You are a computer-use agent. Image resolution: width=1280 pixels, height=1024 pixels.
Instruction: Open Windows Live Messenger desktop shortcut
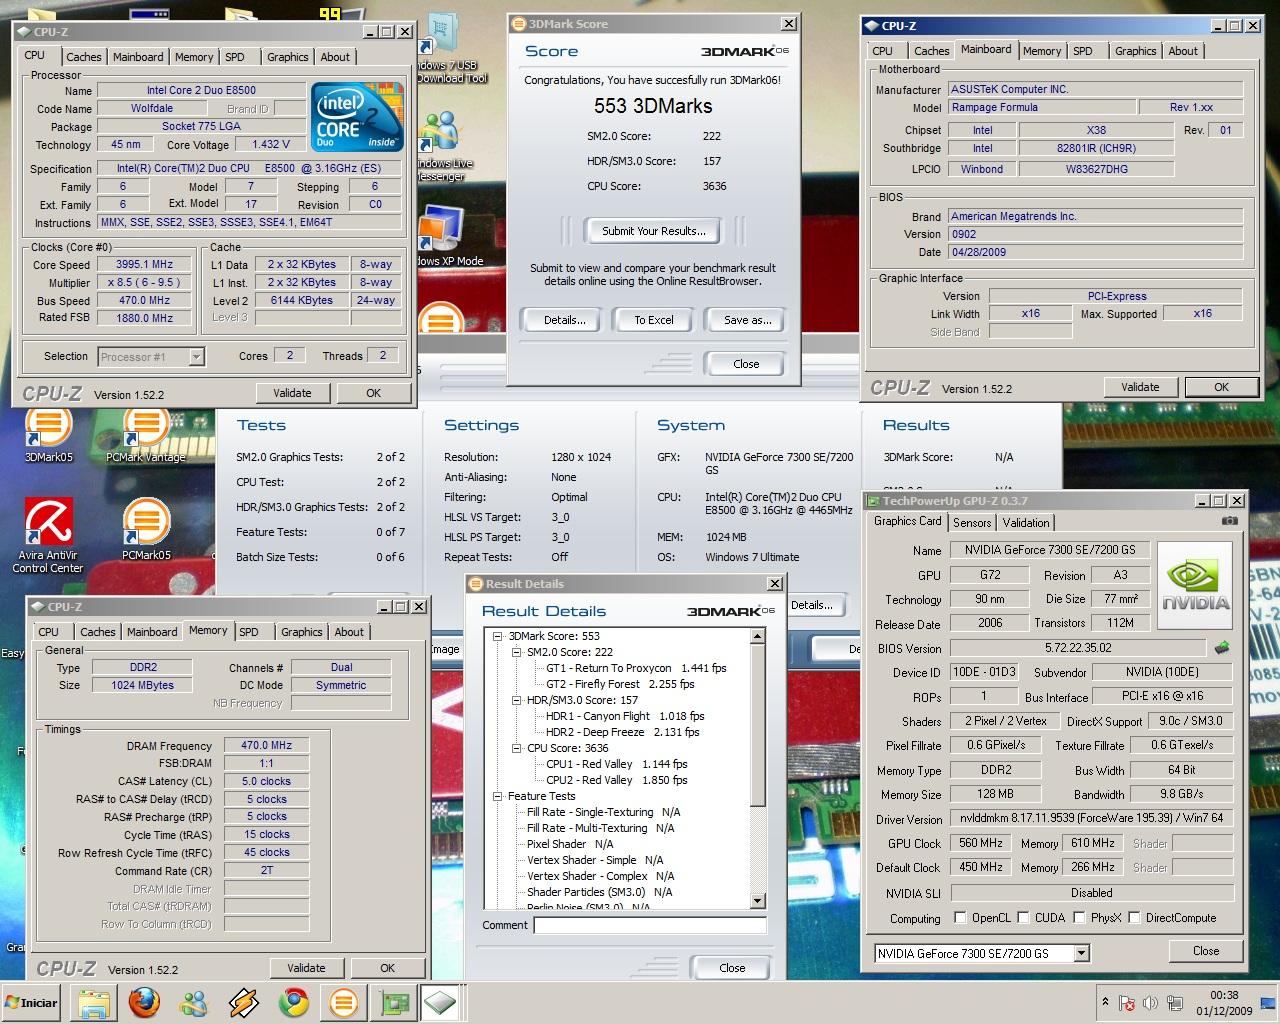pyautogui.click(x=442, y=146)
